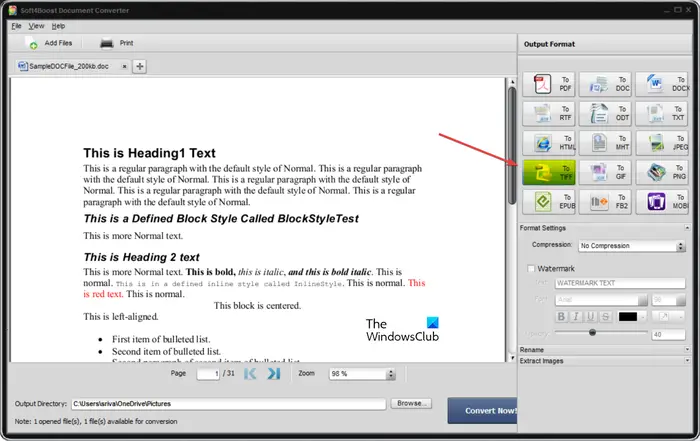Toggle strikethrough for watermark text

[605, 316]
